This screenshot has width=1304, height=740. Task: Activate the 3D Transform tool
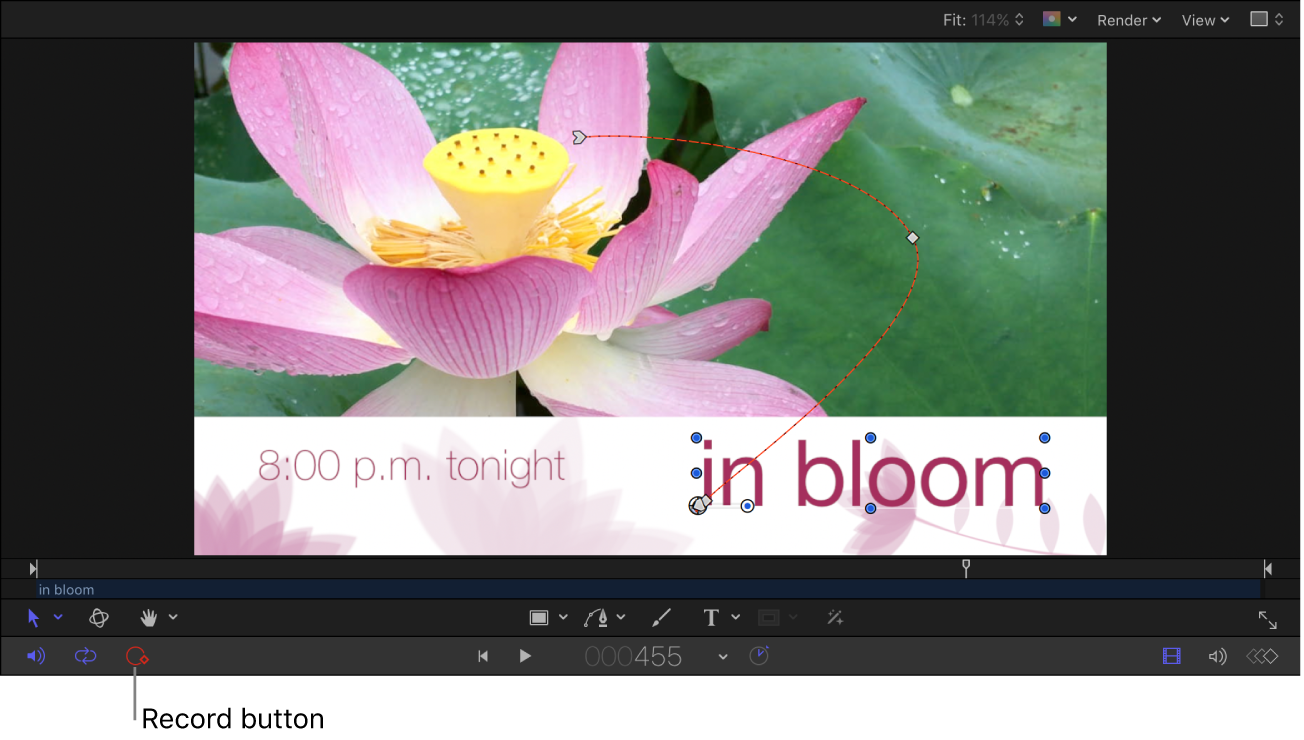point(99,617)
